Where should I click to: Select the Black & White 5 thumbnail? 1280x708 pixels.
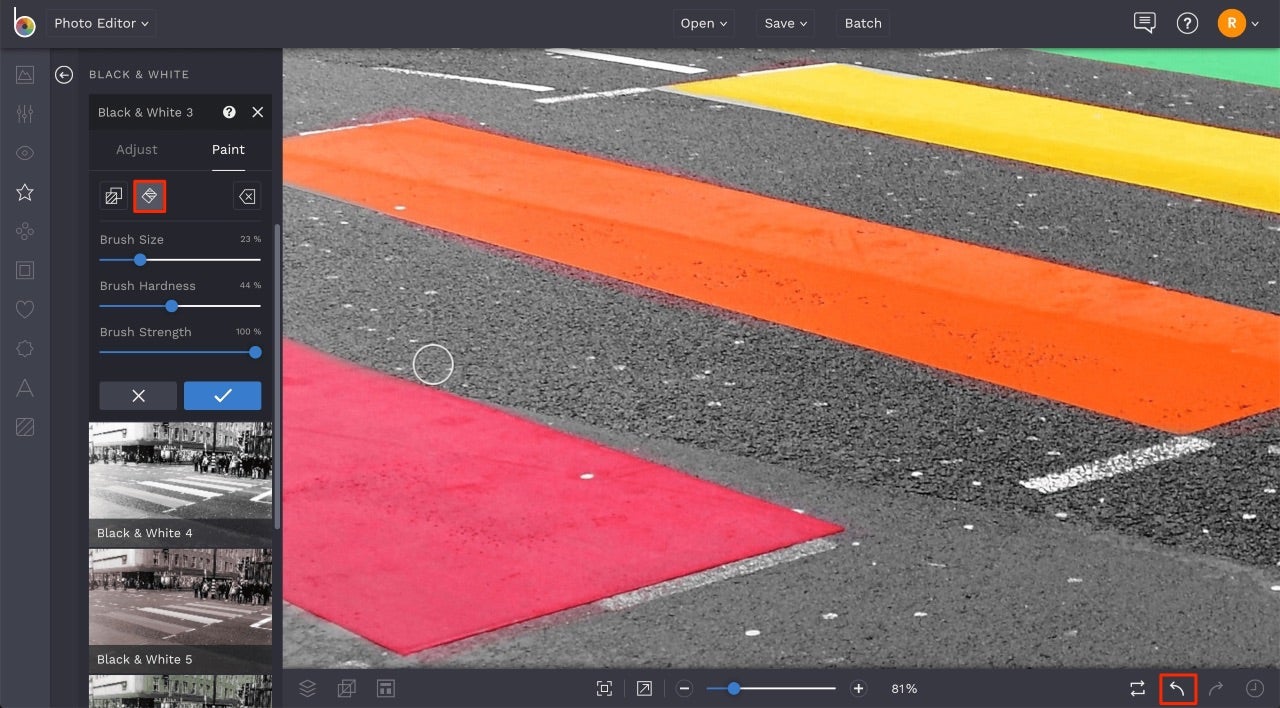180,596
